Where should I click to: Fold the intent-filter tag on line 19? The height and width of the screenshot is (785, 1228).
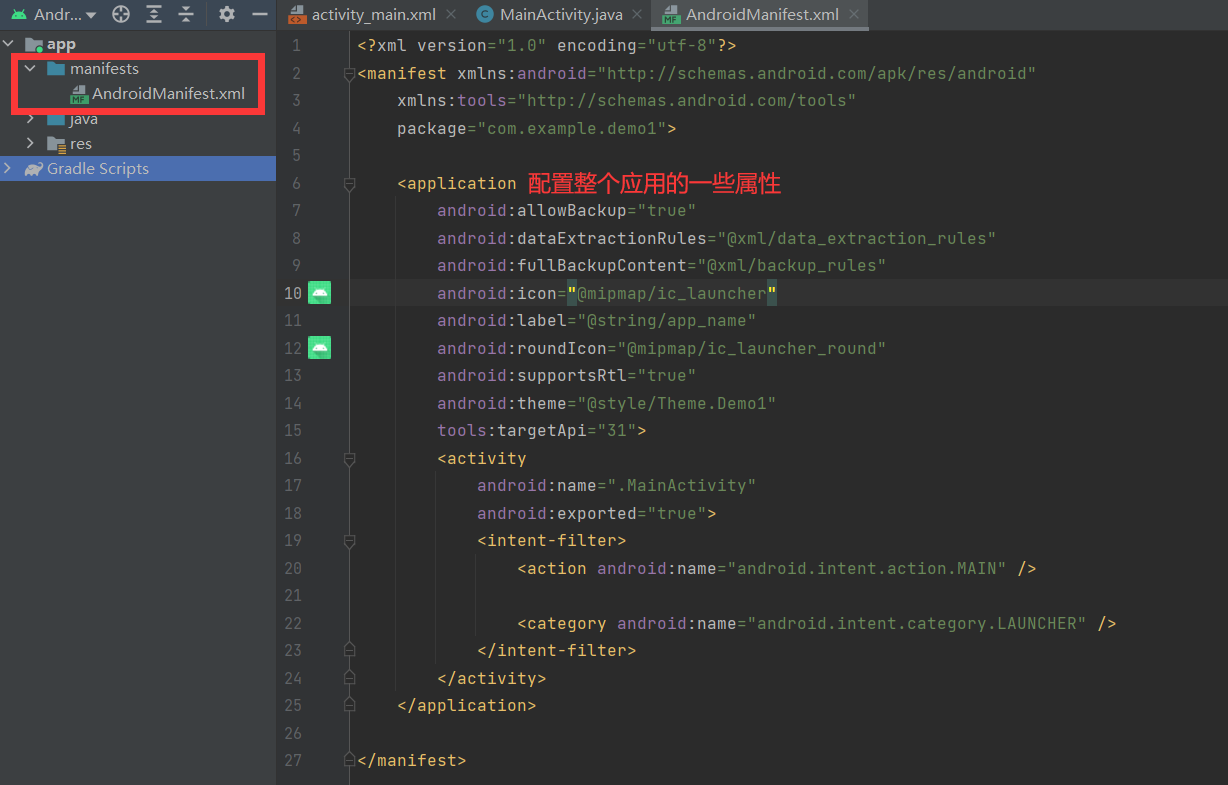click(349, 541)
